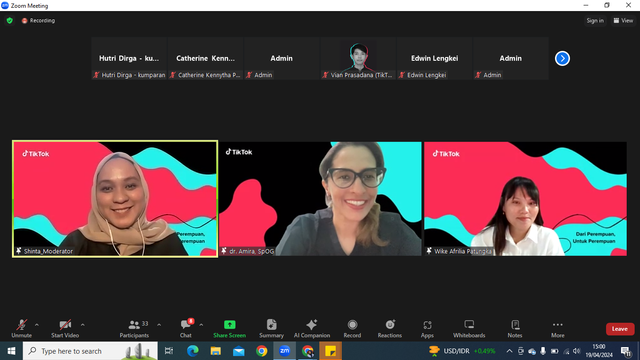Open Task View on the taskbar
The width and height of the screenshot is (640, 360).
169,351
